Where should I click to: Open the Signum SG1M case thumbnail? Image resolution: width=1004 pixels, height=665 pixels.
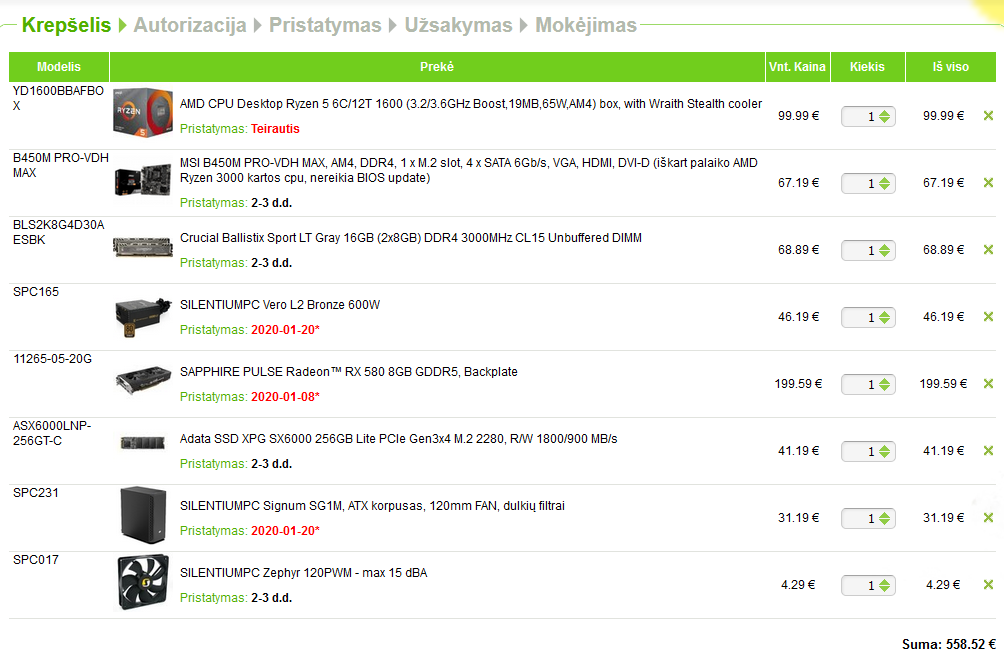click(x=143, y=515)
